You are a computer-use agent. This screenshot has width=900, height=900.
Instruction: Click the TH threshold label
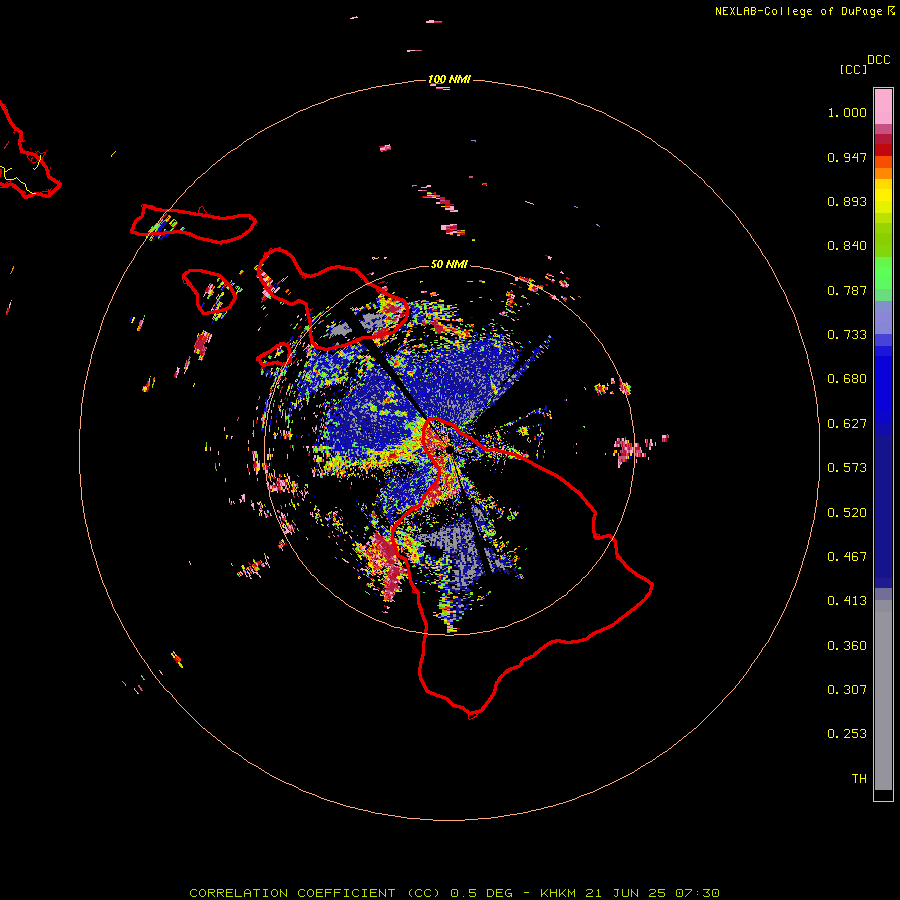tap(859, 779)
